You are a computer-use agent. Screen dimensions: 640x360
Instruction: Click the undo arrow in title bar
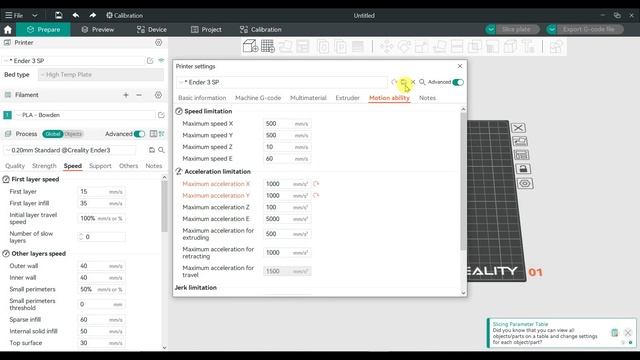pyautogui.click(x=76, y=15)
